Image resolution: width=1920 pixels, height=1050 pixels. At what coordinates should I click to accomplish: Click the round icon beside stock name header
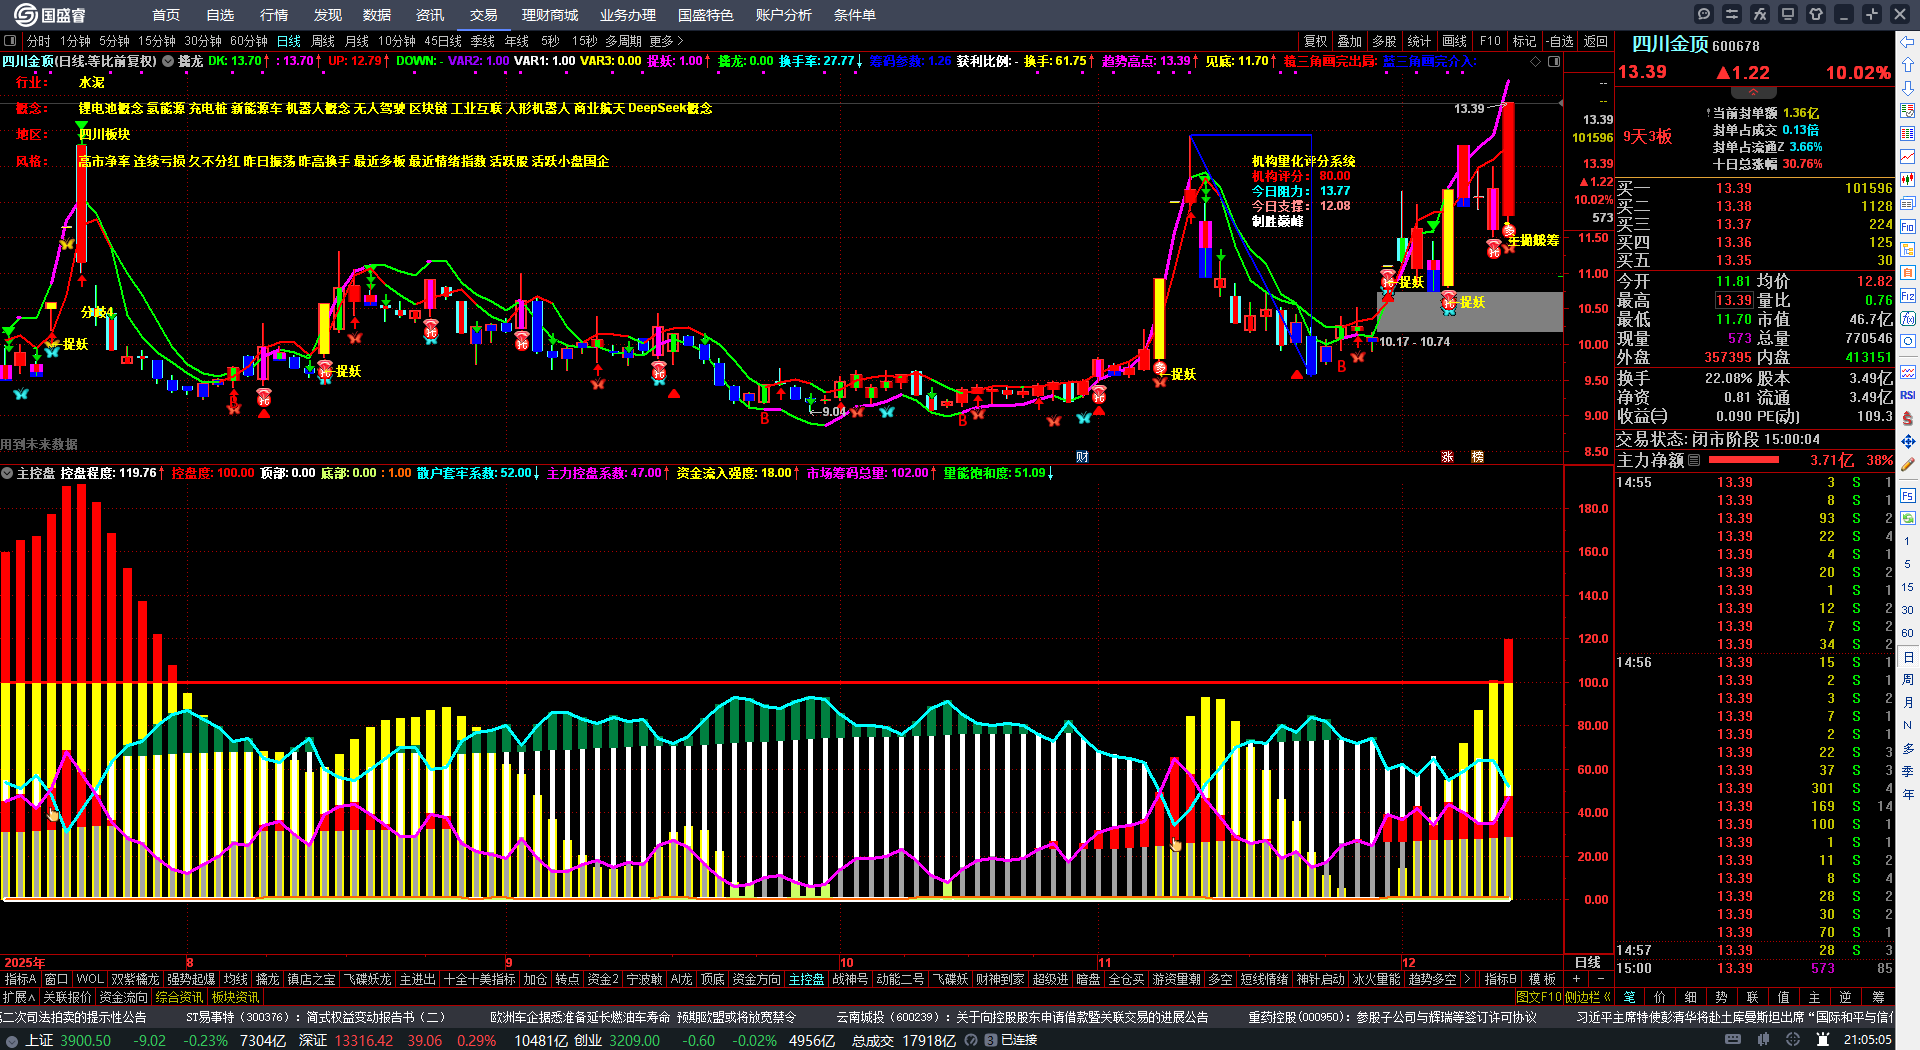point(168,61)
